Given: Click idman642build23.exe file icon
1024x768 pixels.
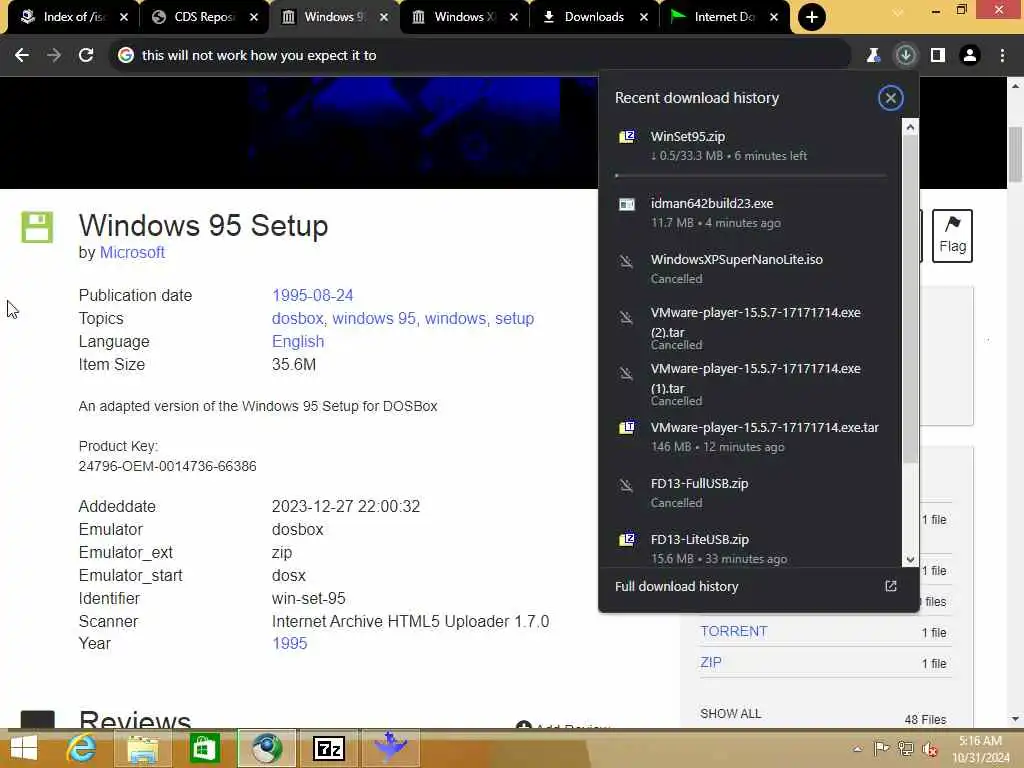Looking at the screenshot, I should pyautogui.click(x=626, y=204).
